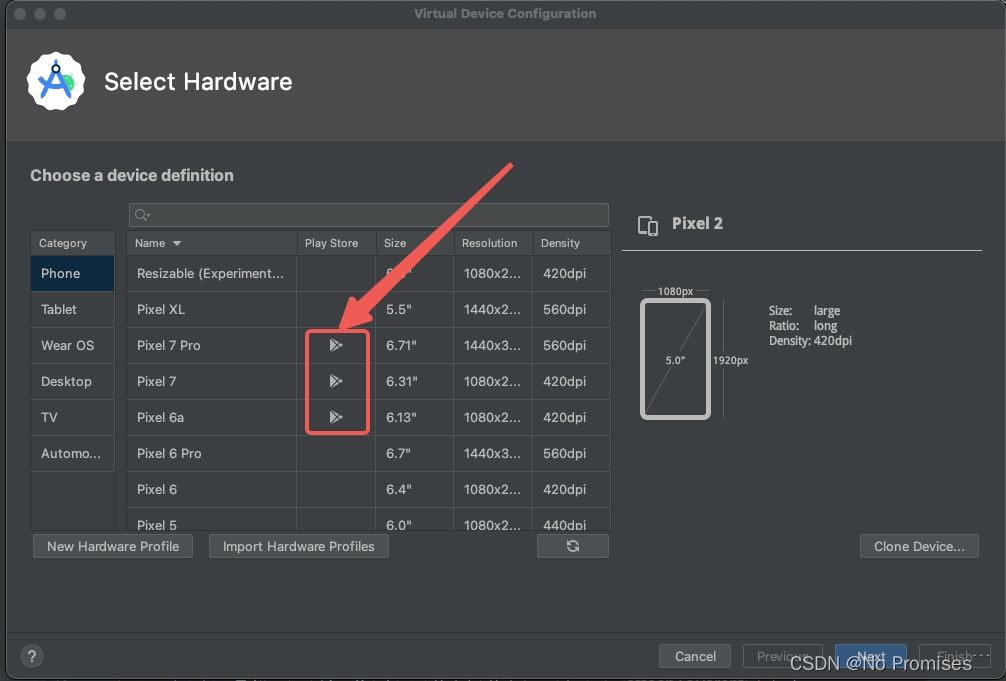Screen dimensions: 1006x681
Task: Click the Density column header
Action: 572,243
